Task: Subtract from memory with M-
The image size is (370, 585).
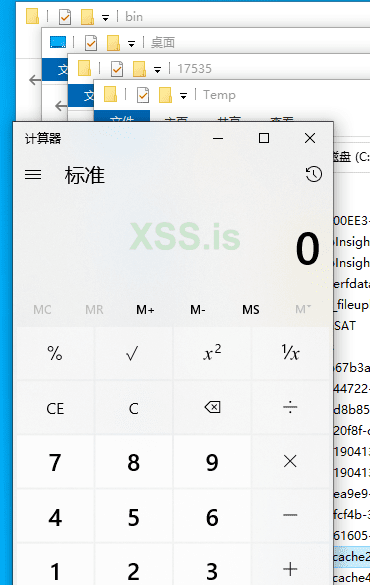Action: coord(198,310)
